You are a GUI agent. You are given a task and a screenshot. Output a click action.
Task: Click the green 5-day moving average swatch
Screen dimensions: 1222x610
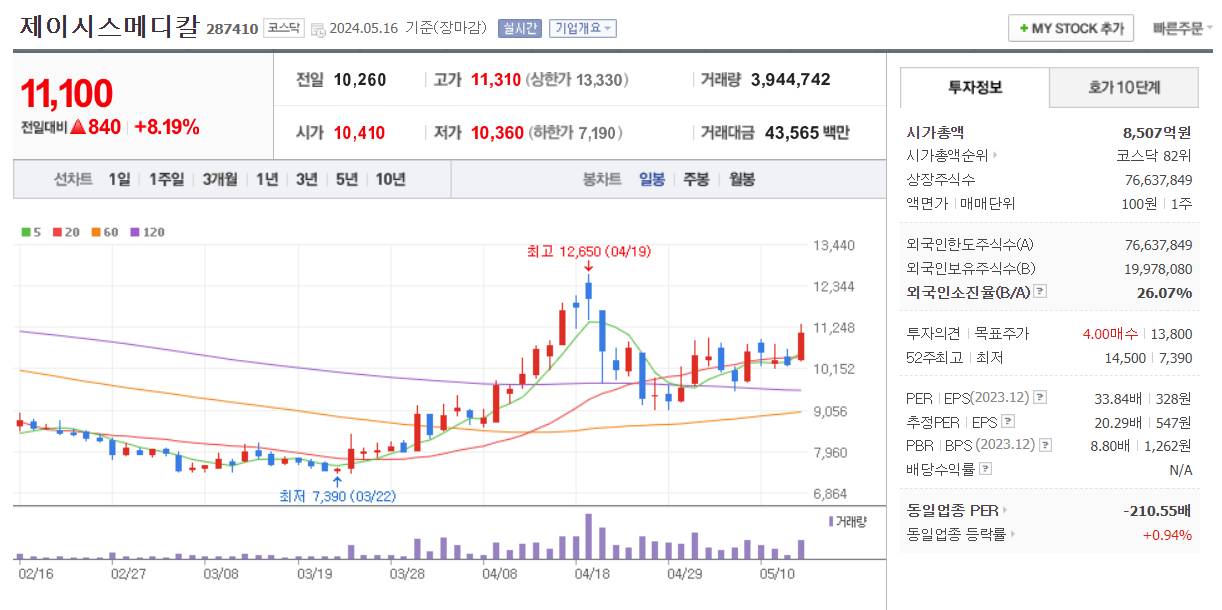coord(25,231)
